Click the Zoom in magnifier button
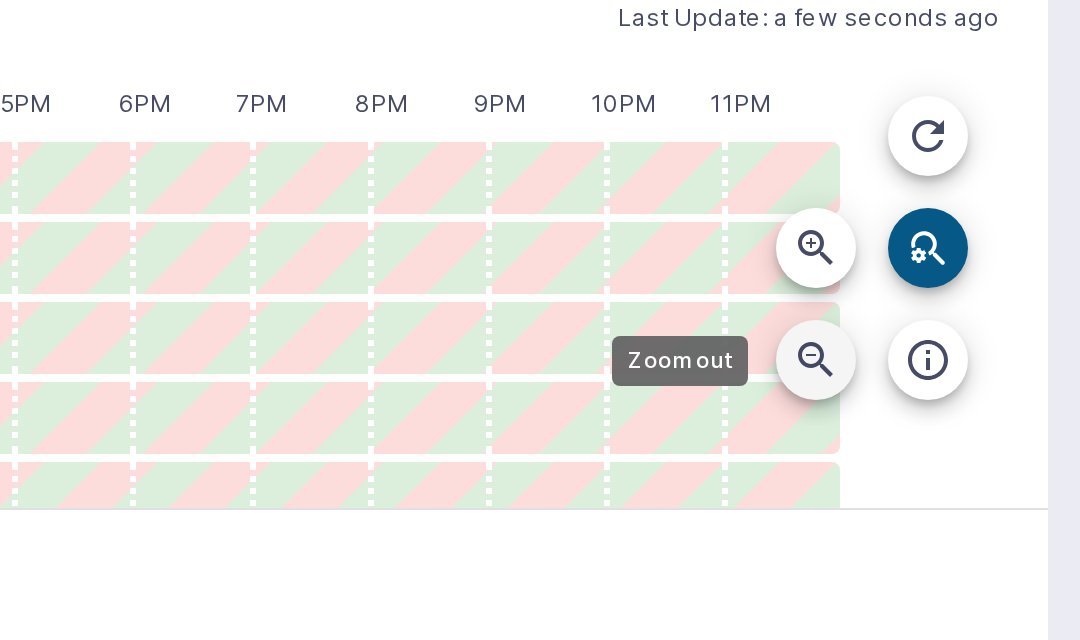Screen dimensions: 1080x640 (x=816, y=248)
